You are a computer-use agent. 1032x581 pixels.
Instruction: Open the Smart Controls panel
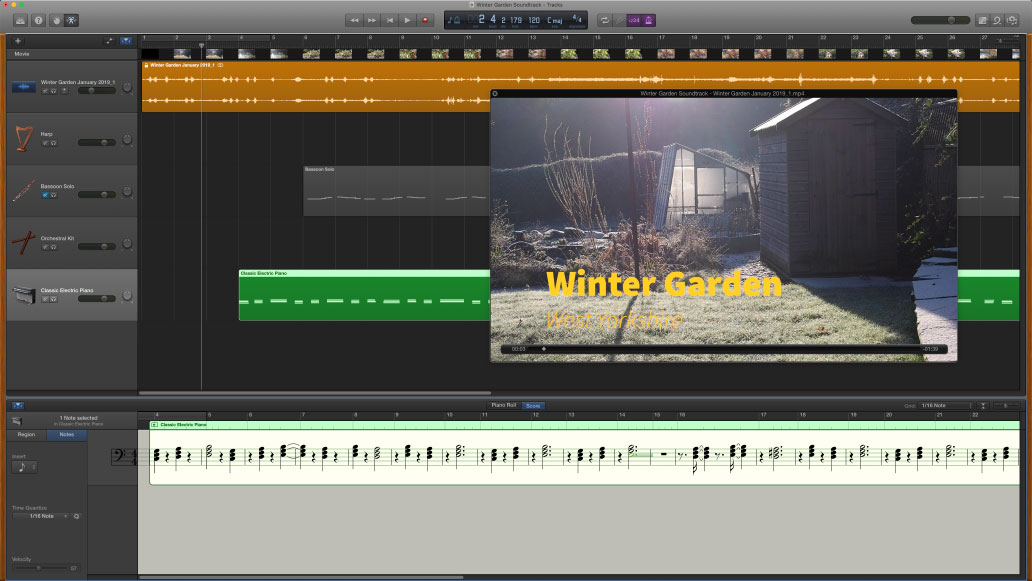point(55,20)
